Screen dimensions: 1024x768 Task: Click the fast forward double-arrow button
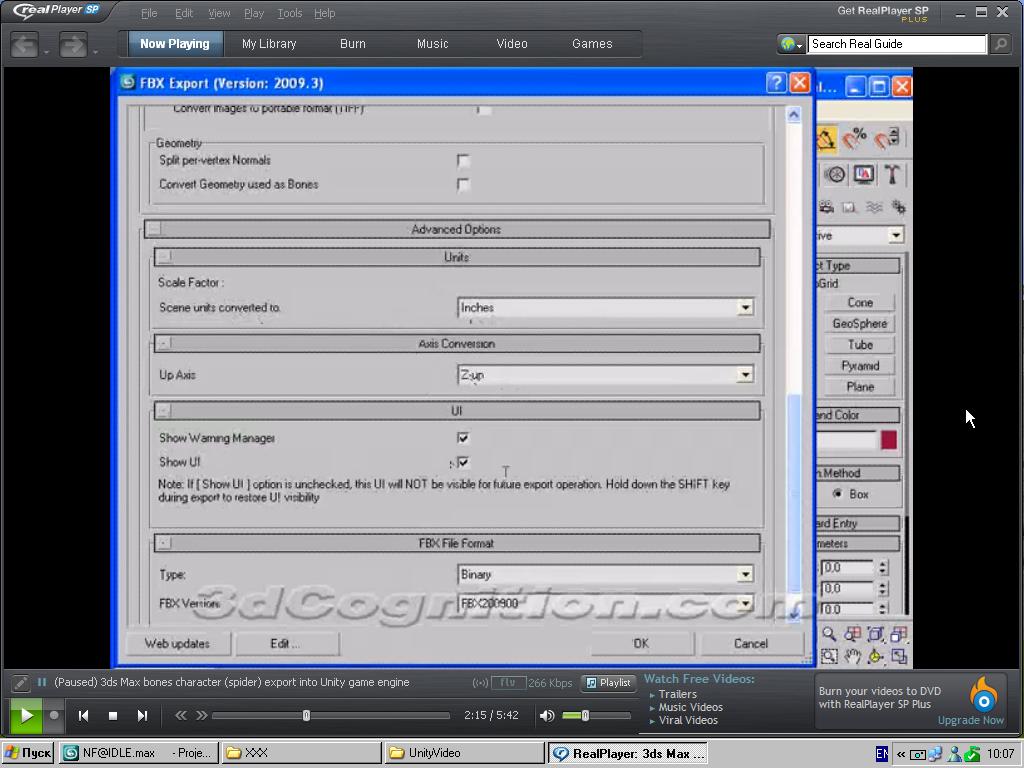point(201,716)
